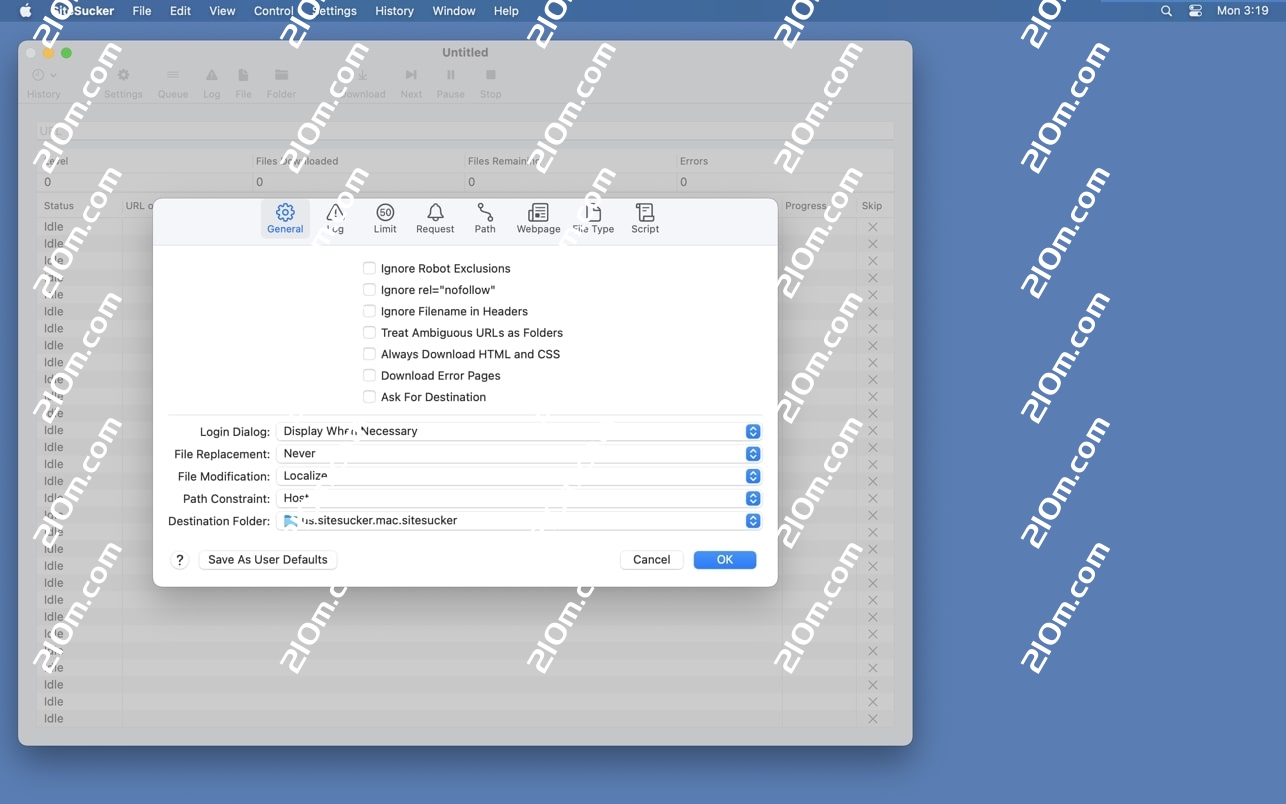The height and width of the screenshot is (804, 1286).
Task: Open the Window menu
Action: pyautogui.click(x=453, y=11)
